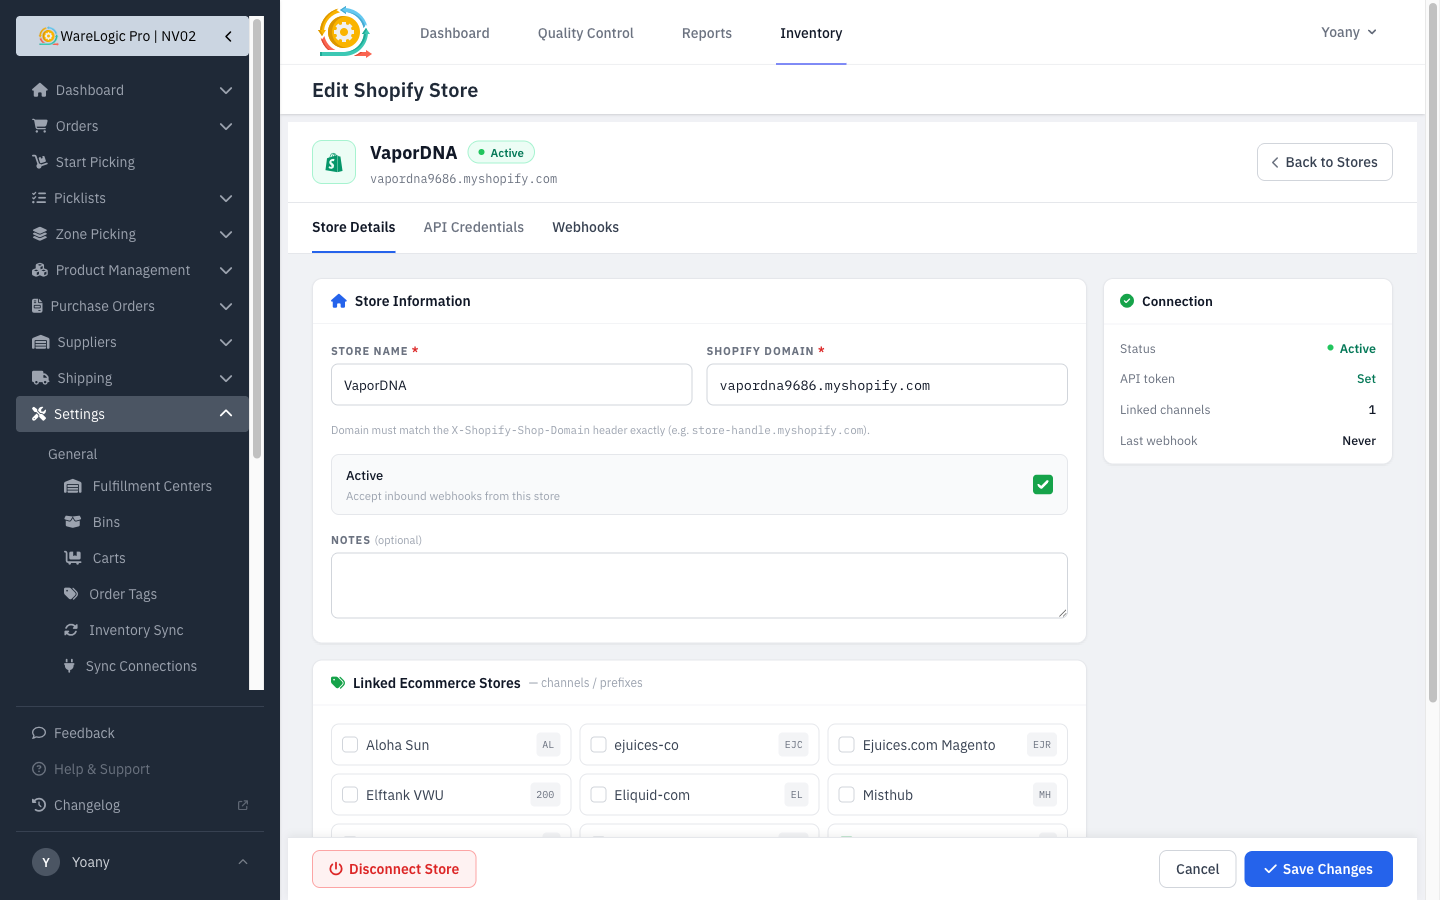This screenshot has width=1440, height=900.
Task: Click the Changelog history icon
Action: point(39,805)
